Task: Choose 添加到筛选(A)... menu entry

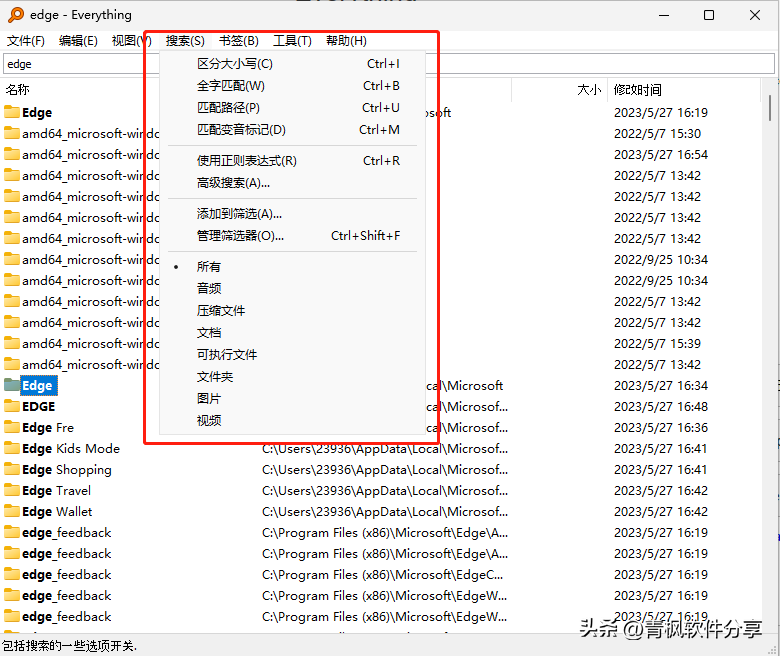Action: [292, 214]
